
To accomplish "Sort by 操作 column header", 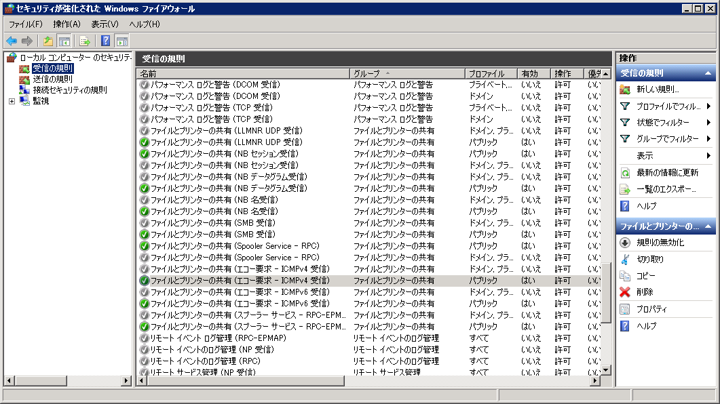I will tap(567, 73).
